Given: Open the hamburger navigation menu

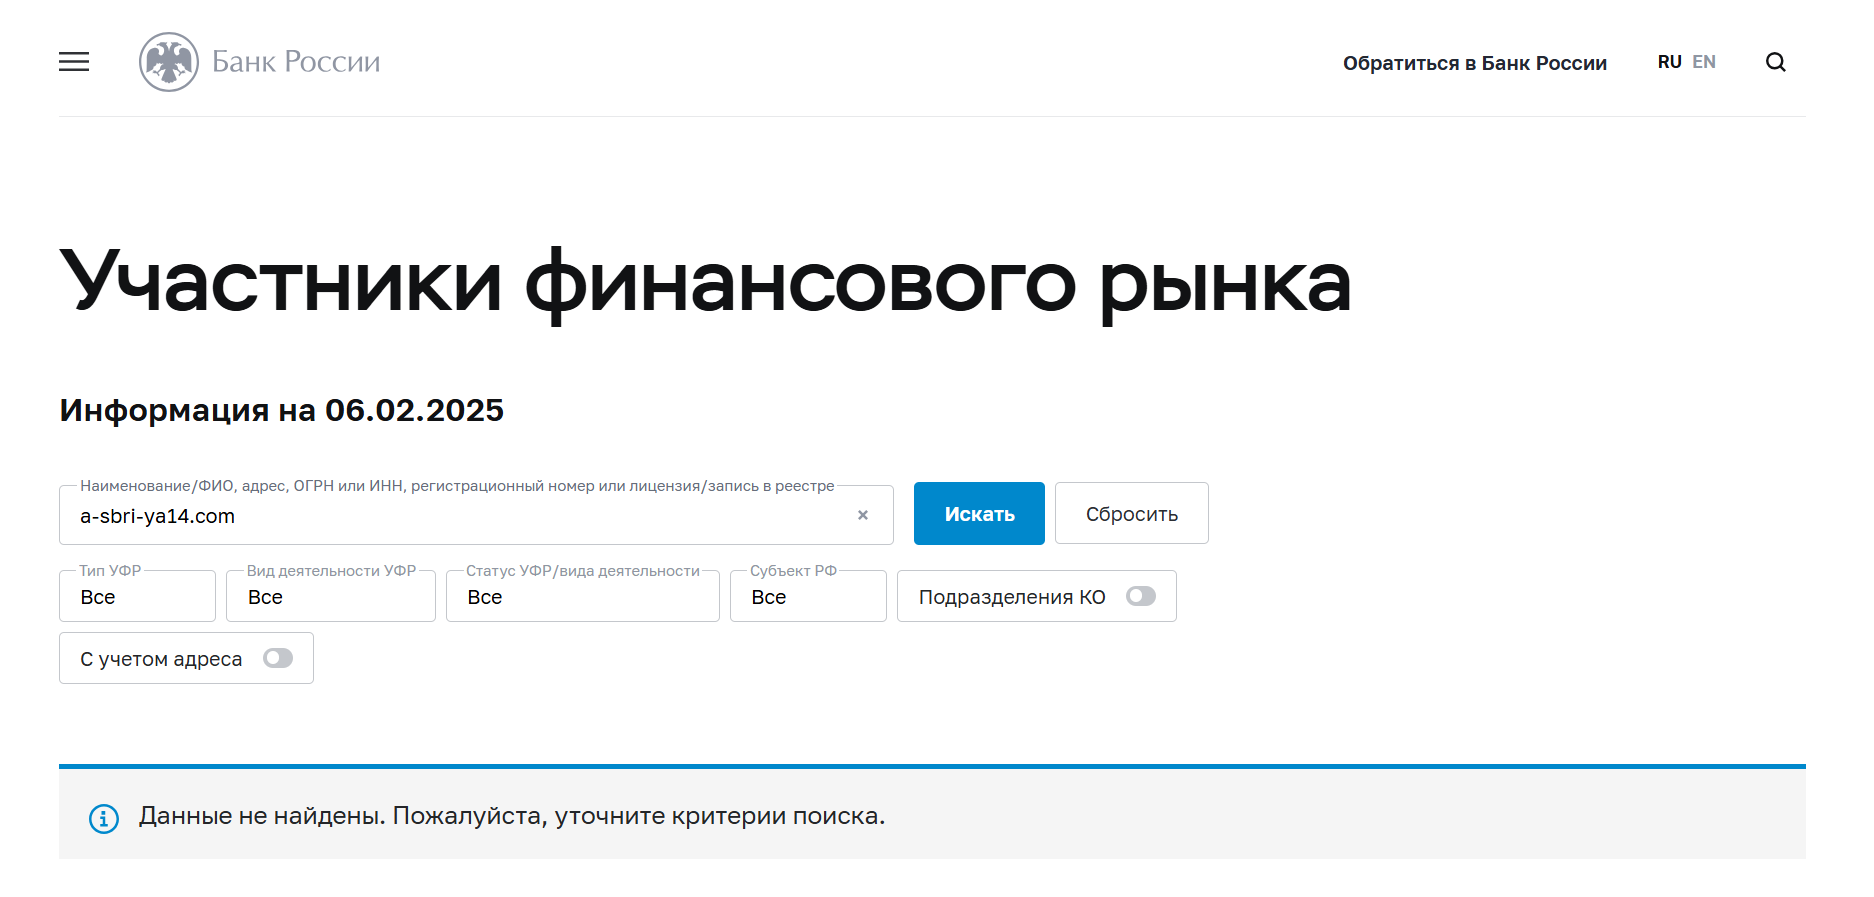Looking at the screenshot, I should click(x=74, y=62).
